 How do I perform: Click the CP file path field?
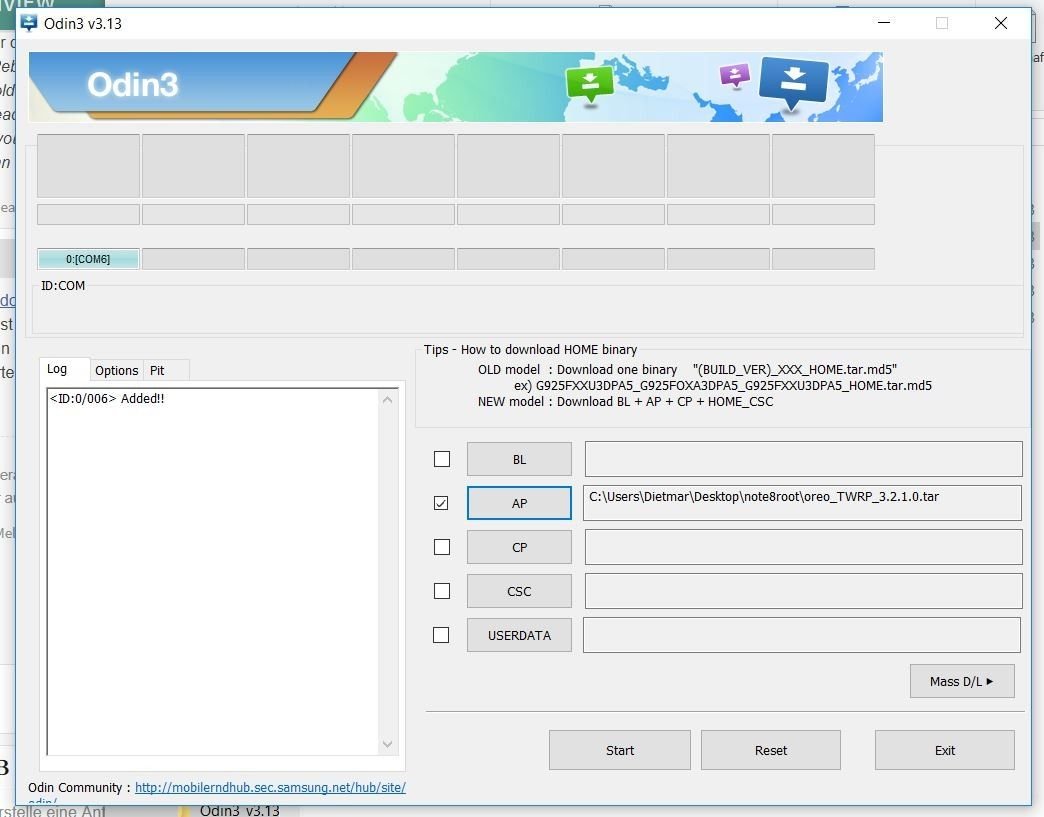(x=804, y=547)
